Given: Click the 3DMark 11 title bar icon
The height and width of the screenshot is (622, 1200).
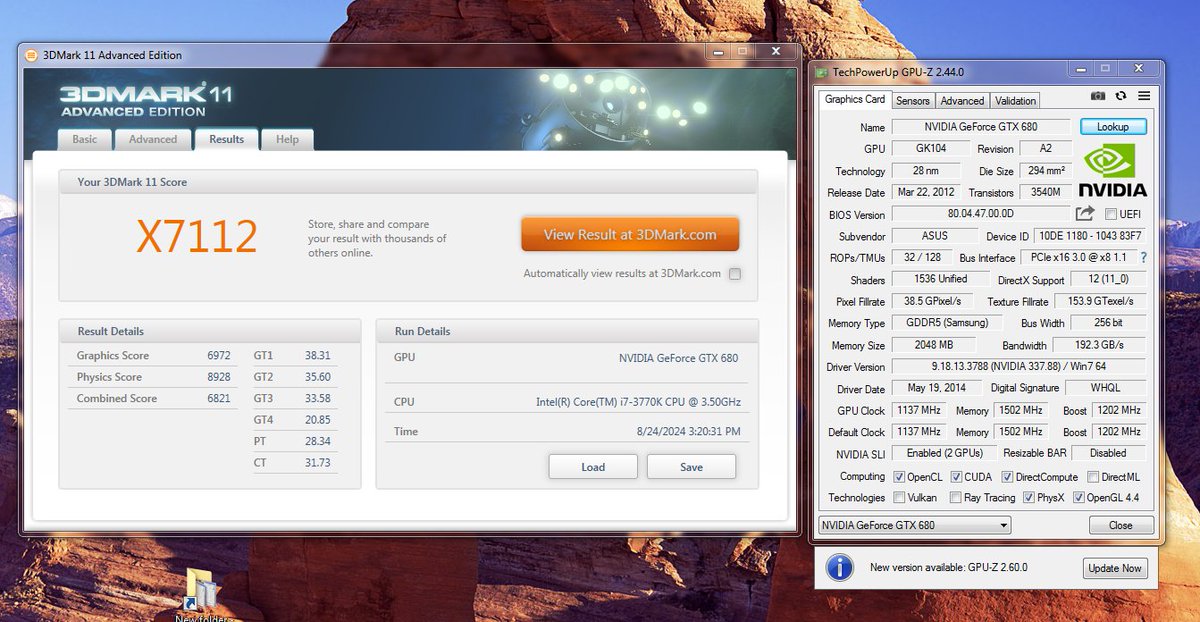Looking at the screenshot, I should pyautogui.click(x=31, y=55).
